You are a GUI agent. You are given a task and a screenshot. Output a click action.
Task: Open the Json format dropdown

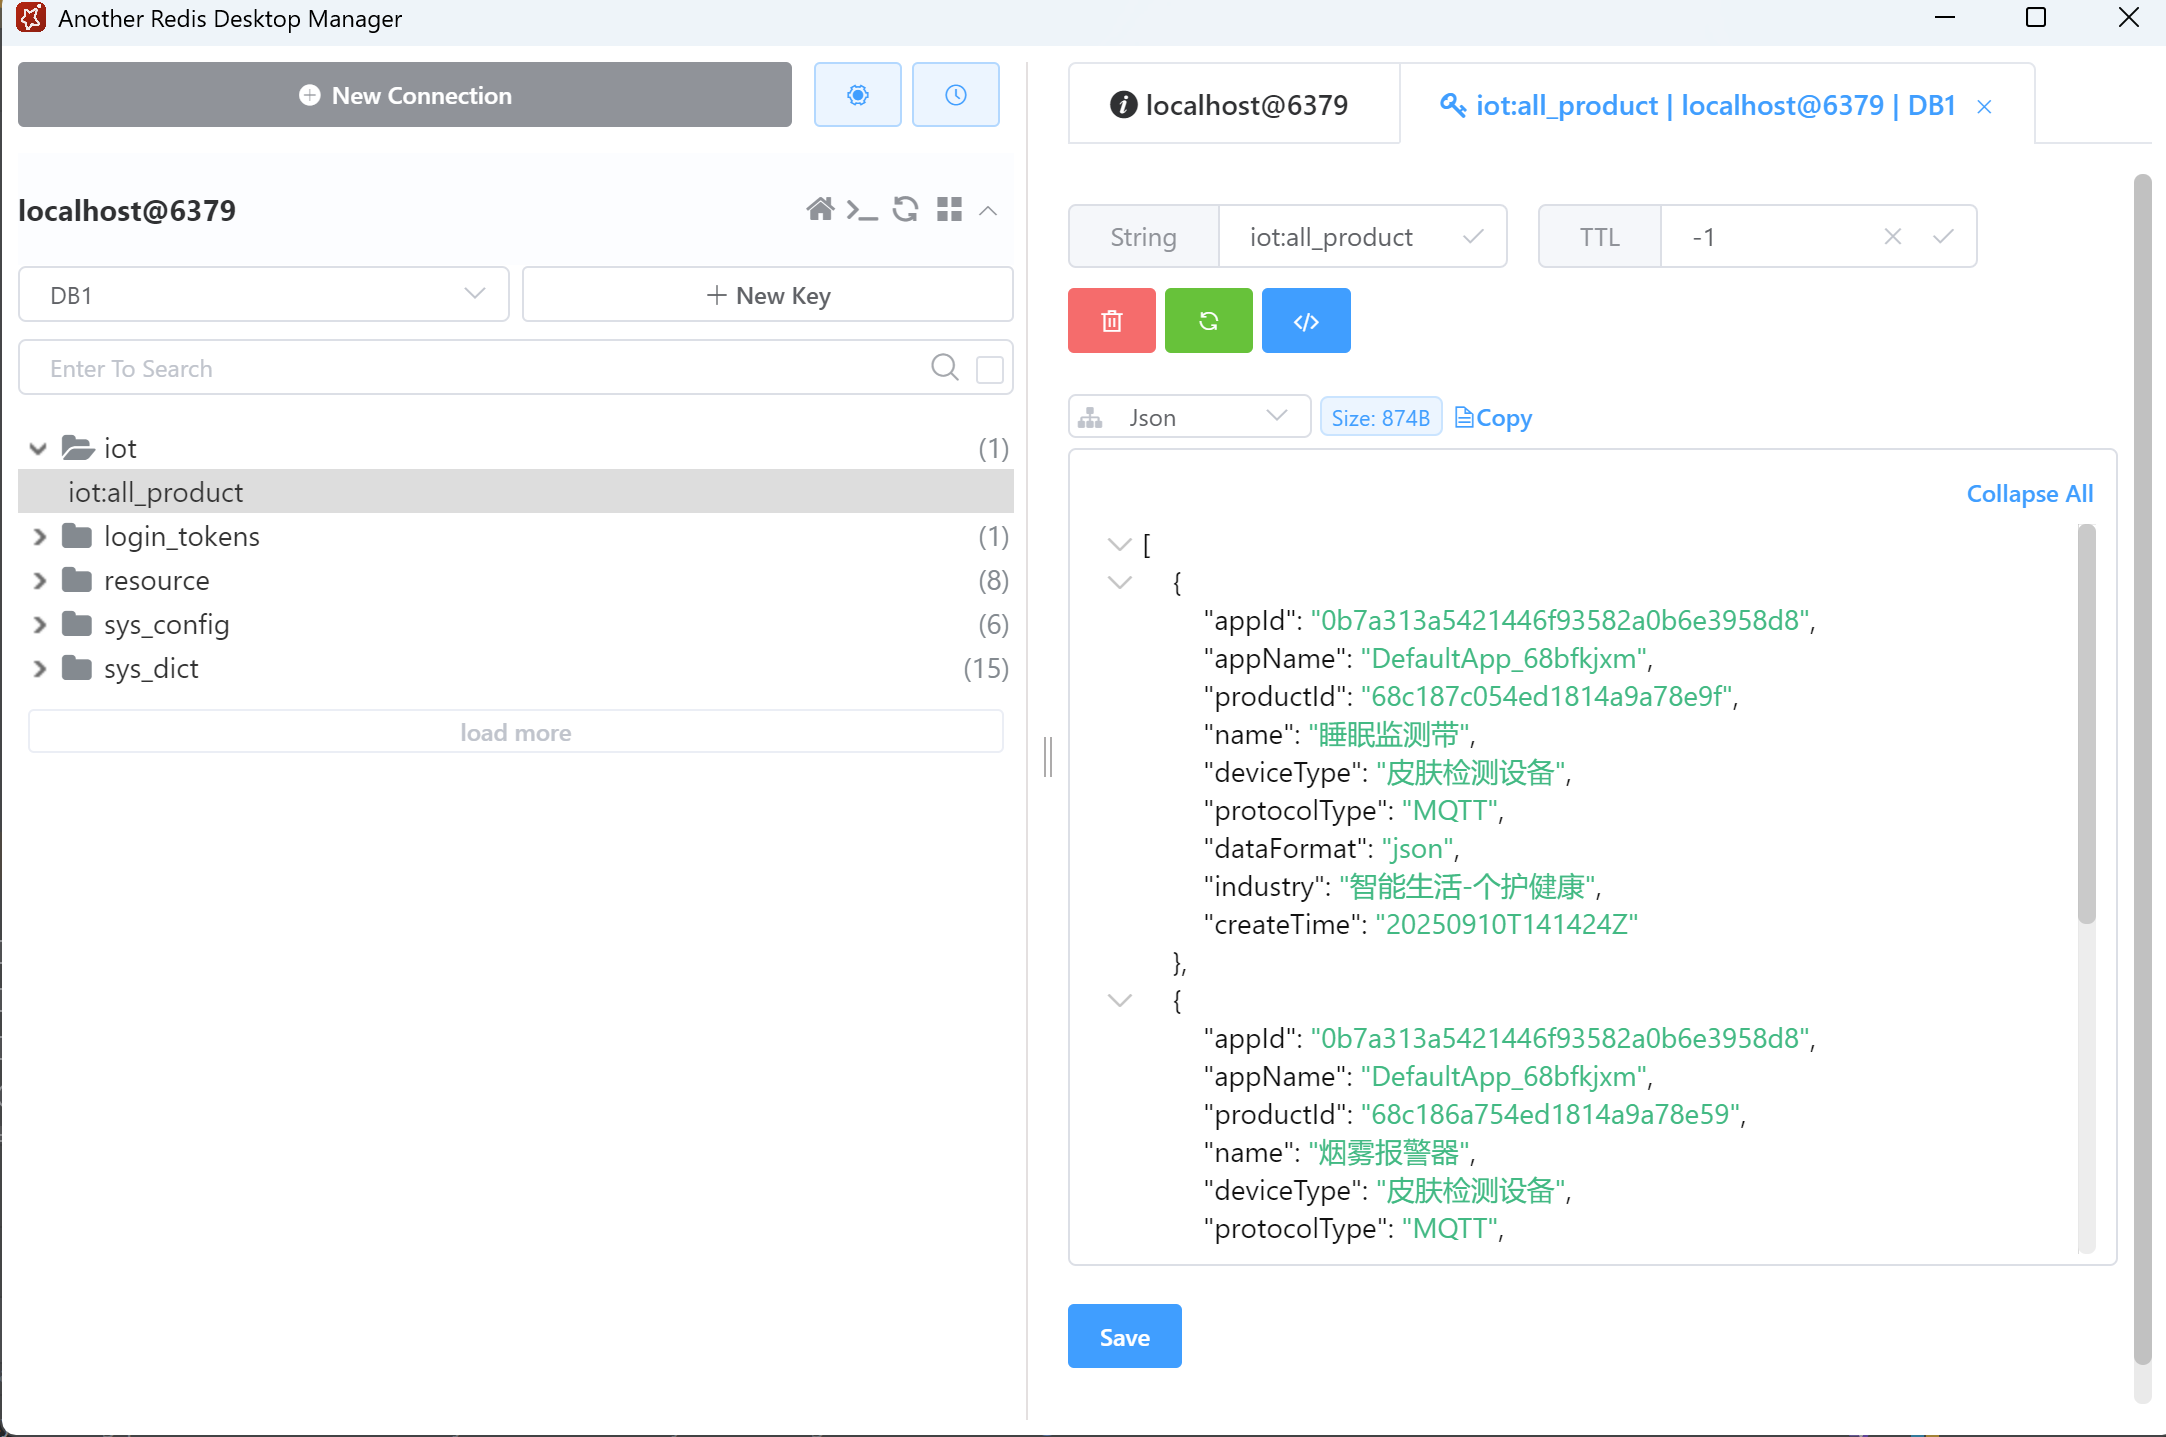click(x=1189, y=416)
